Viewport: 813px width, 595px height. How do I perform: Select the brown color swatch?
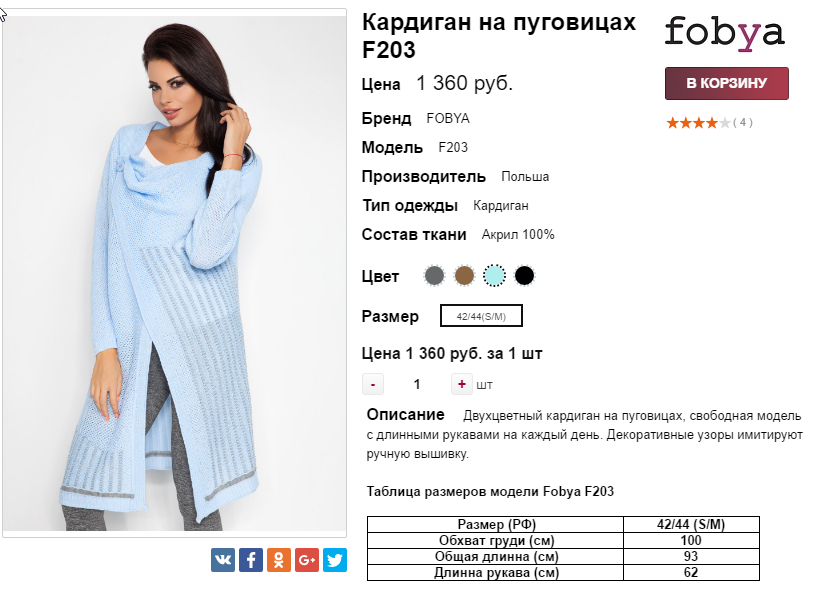tap(465, 276)
